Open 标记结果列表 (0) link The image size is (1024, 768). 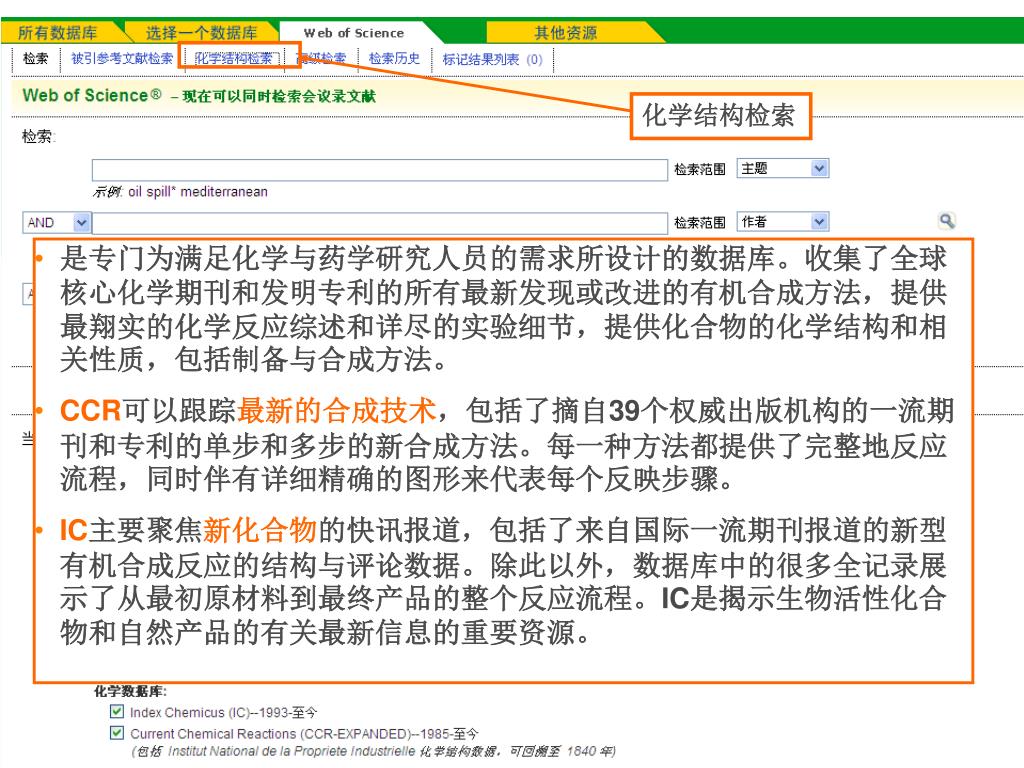click(492, 59)
